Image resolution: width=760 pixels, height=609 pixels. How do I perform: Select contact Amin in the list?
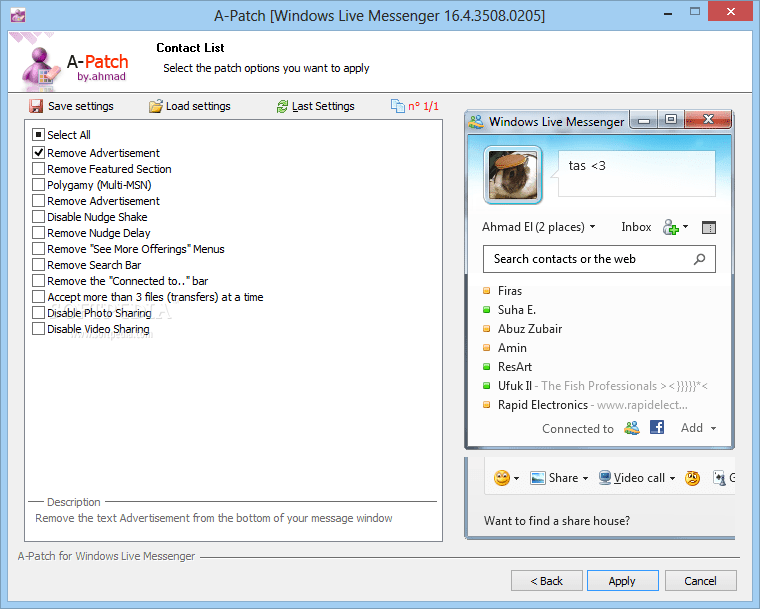pos(512,348)
